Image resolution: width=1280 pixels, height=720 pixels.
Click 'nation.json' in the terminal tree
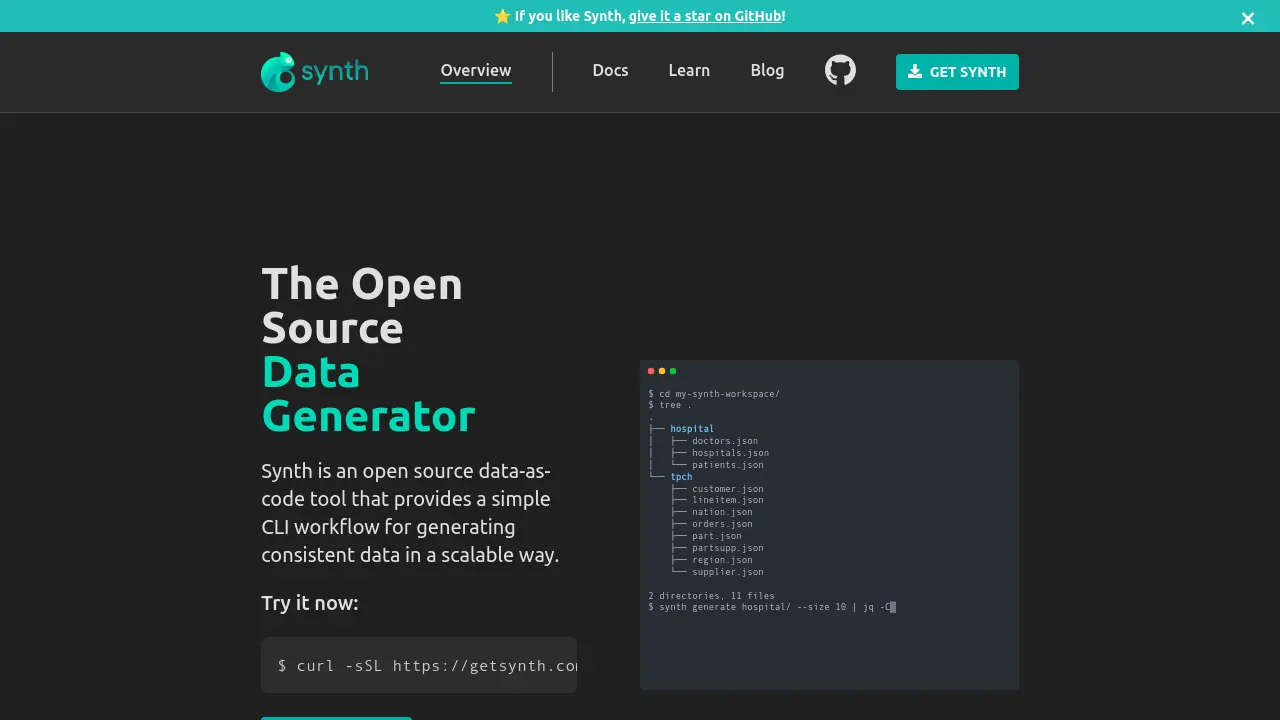coord(722,512)
